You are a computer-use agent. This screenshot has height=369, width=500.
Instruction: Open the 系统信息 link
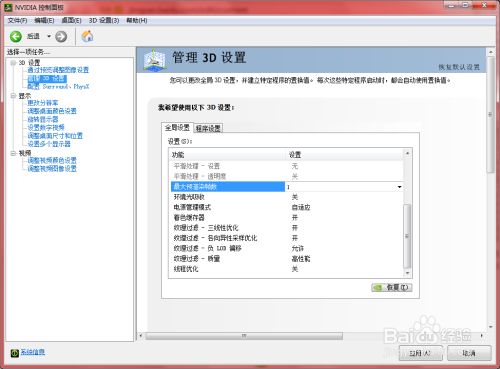click(33, 352)
